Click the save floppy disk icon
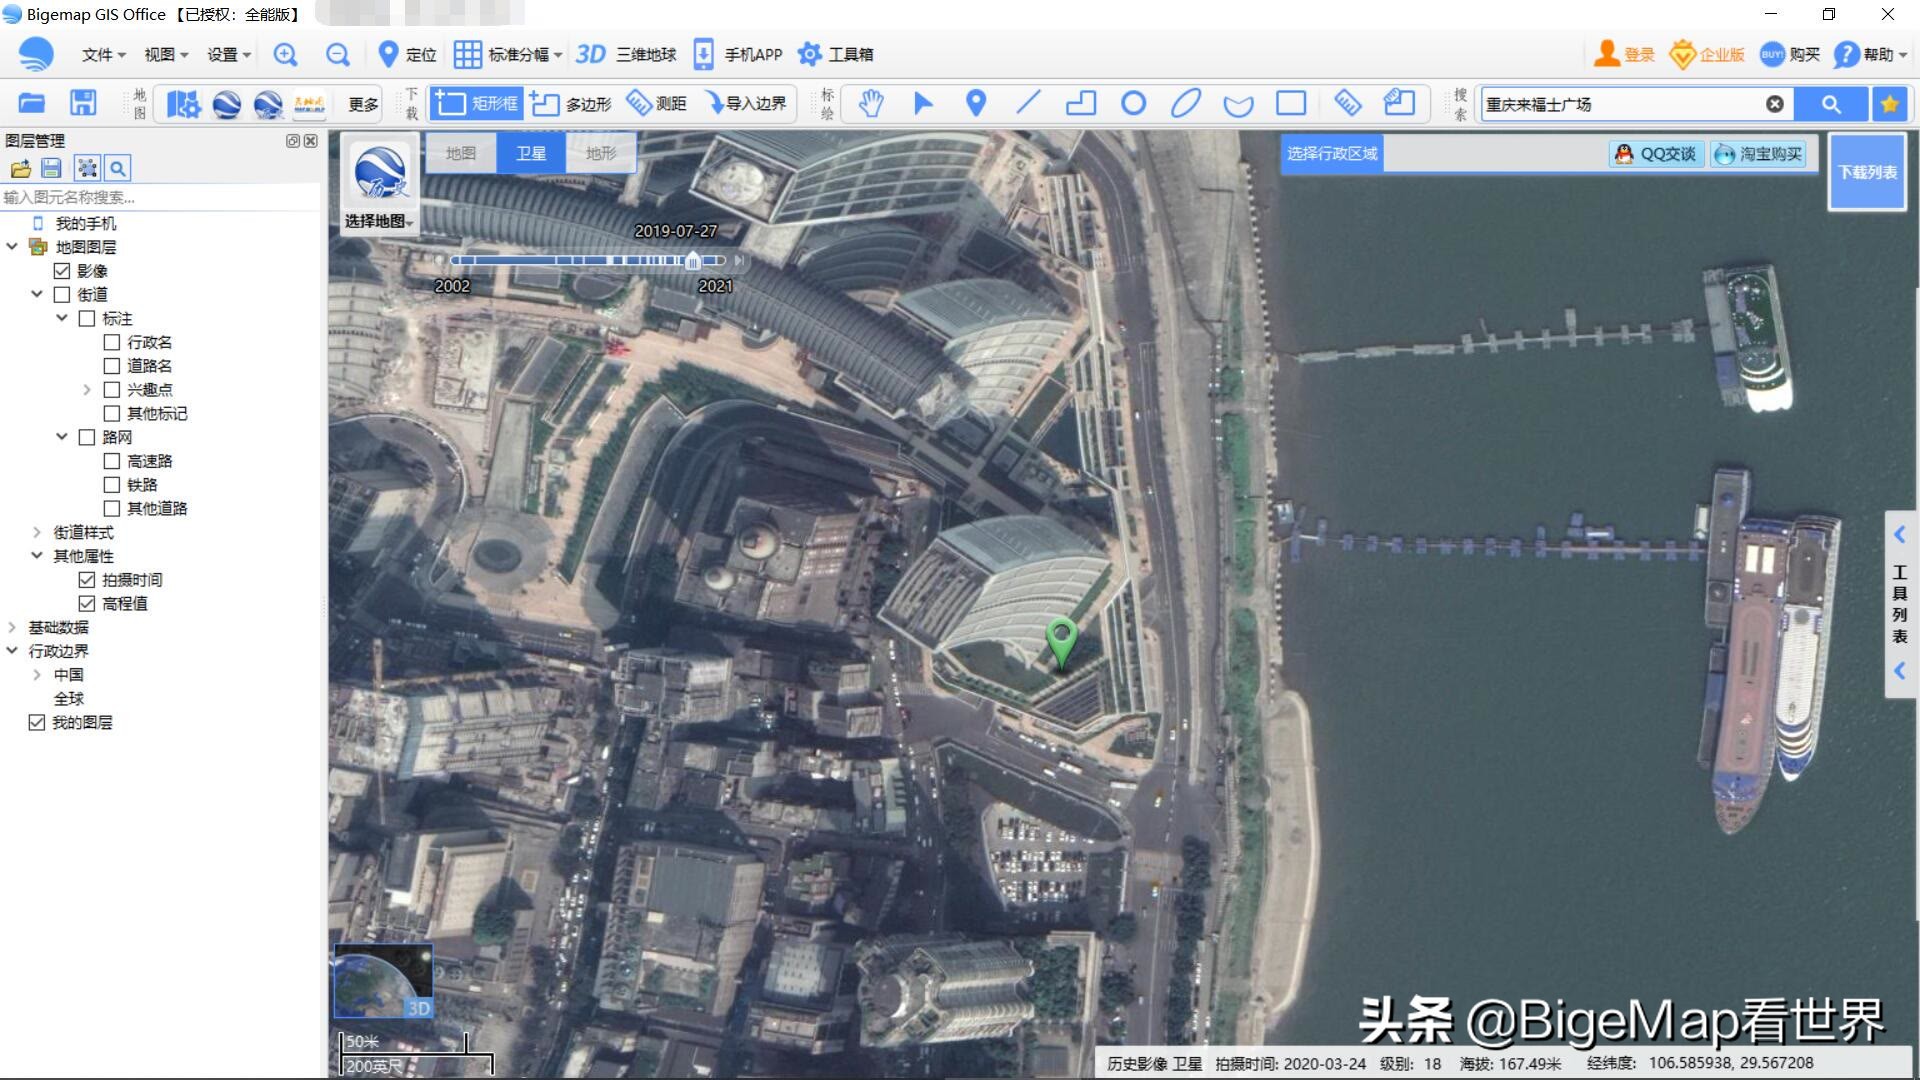 [83, 103]
